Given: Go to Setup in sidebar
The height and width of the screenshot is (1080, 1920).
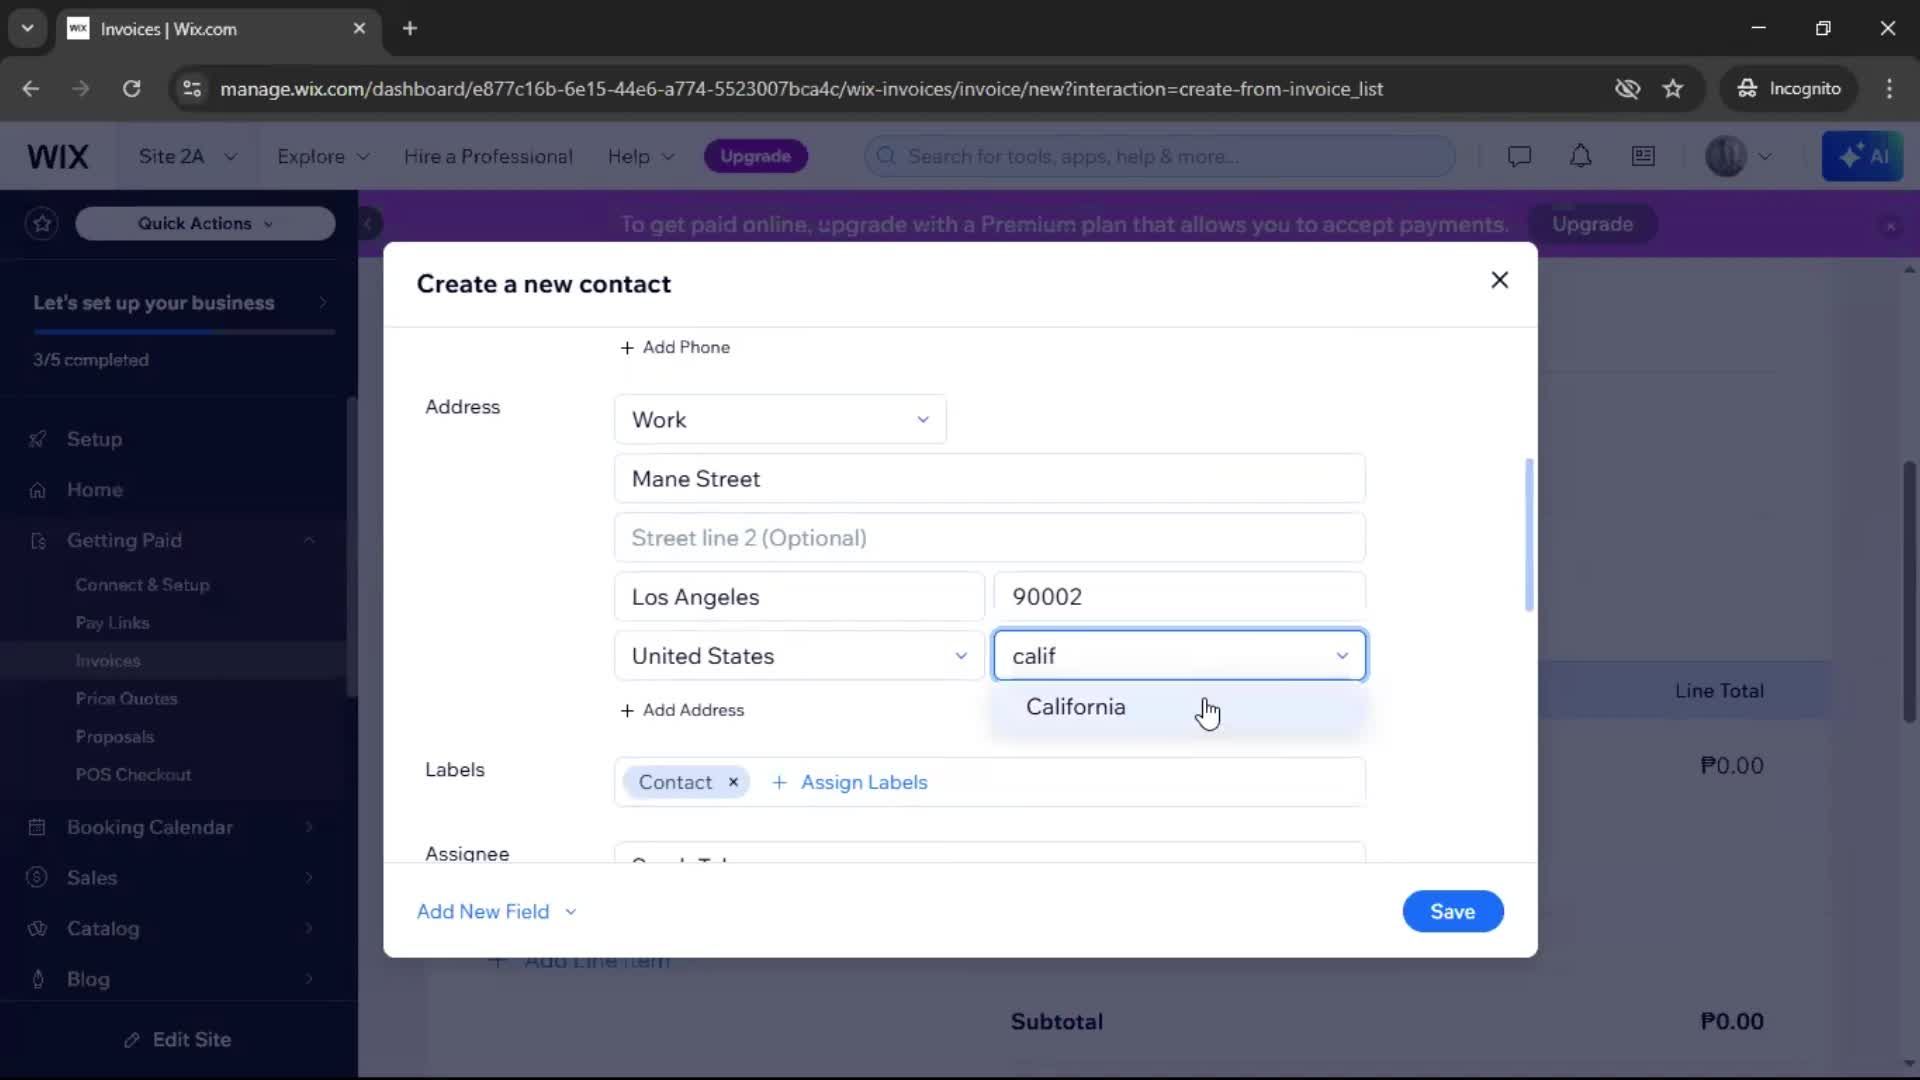Looking at the screenshot, I should point(94,439).
